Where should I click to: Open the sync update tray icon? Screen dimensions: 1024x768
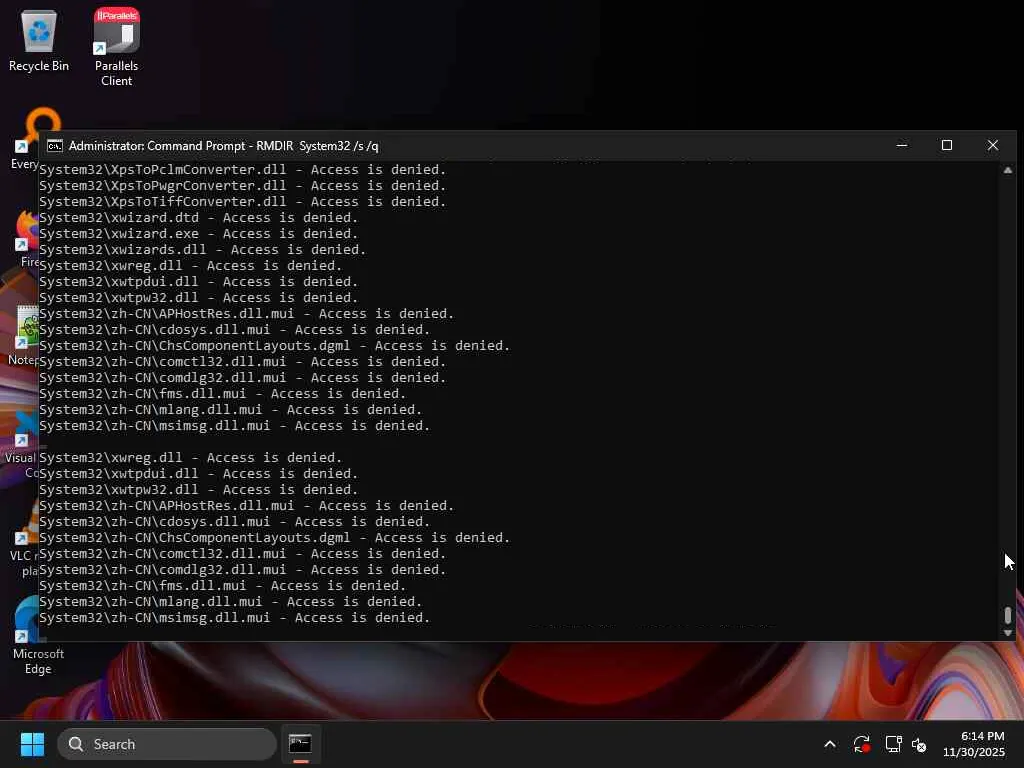(861, 744)
